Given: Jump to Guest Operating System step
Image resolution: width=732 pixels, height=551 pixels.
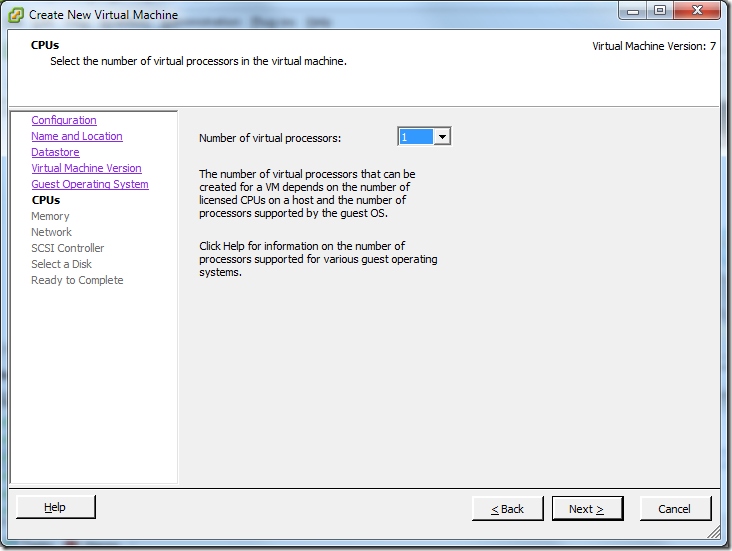Looking at the screenshot, I should pos(90,184).
